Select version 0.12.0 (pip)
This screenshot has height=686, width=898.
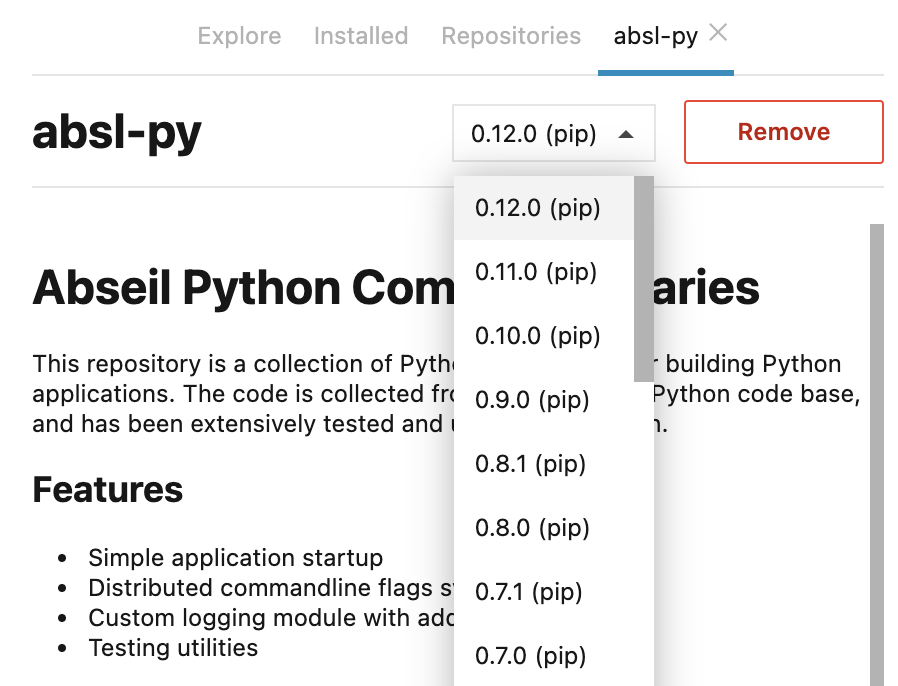(539, 208)
